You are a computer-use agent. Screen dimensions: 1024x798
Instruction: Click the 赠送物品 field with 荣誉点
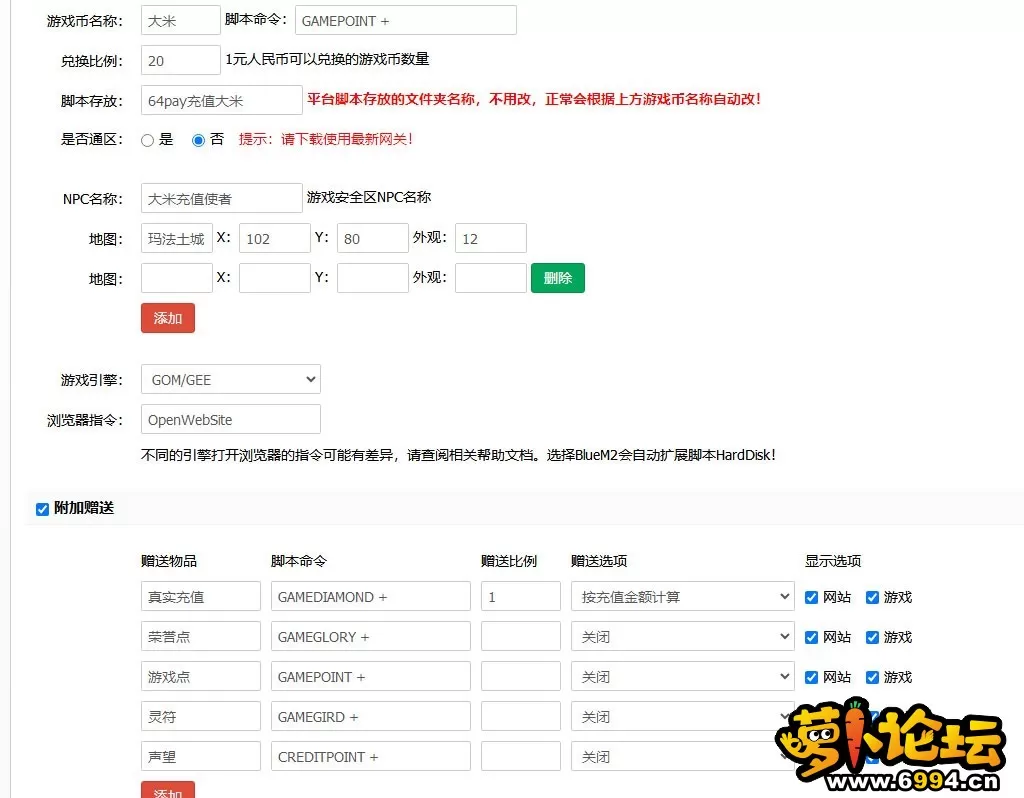coord(200,637)
